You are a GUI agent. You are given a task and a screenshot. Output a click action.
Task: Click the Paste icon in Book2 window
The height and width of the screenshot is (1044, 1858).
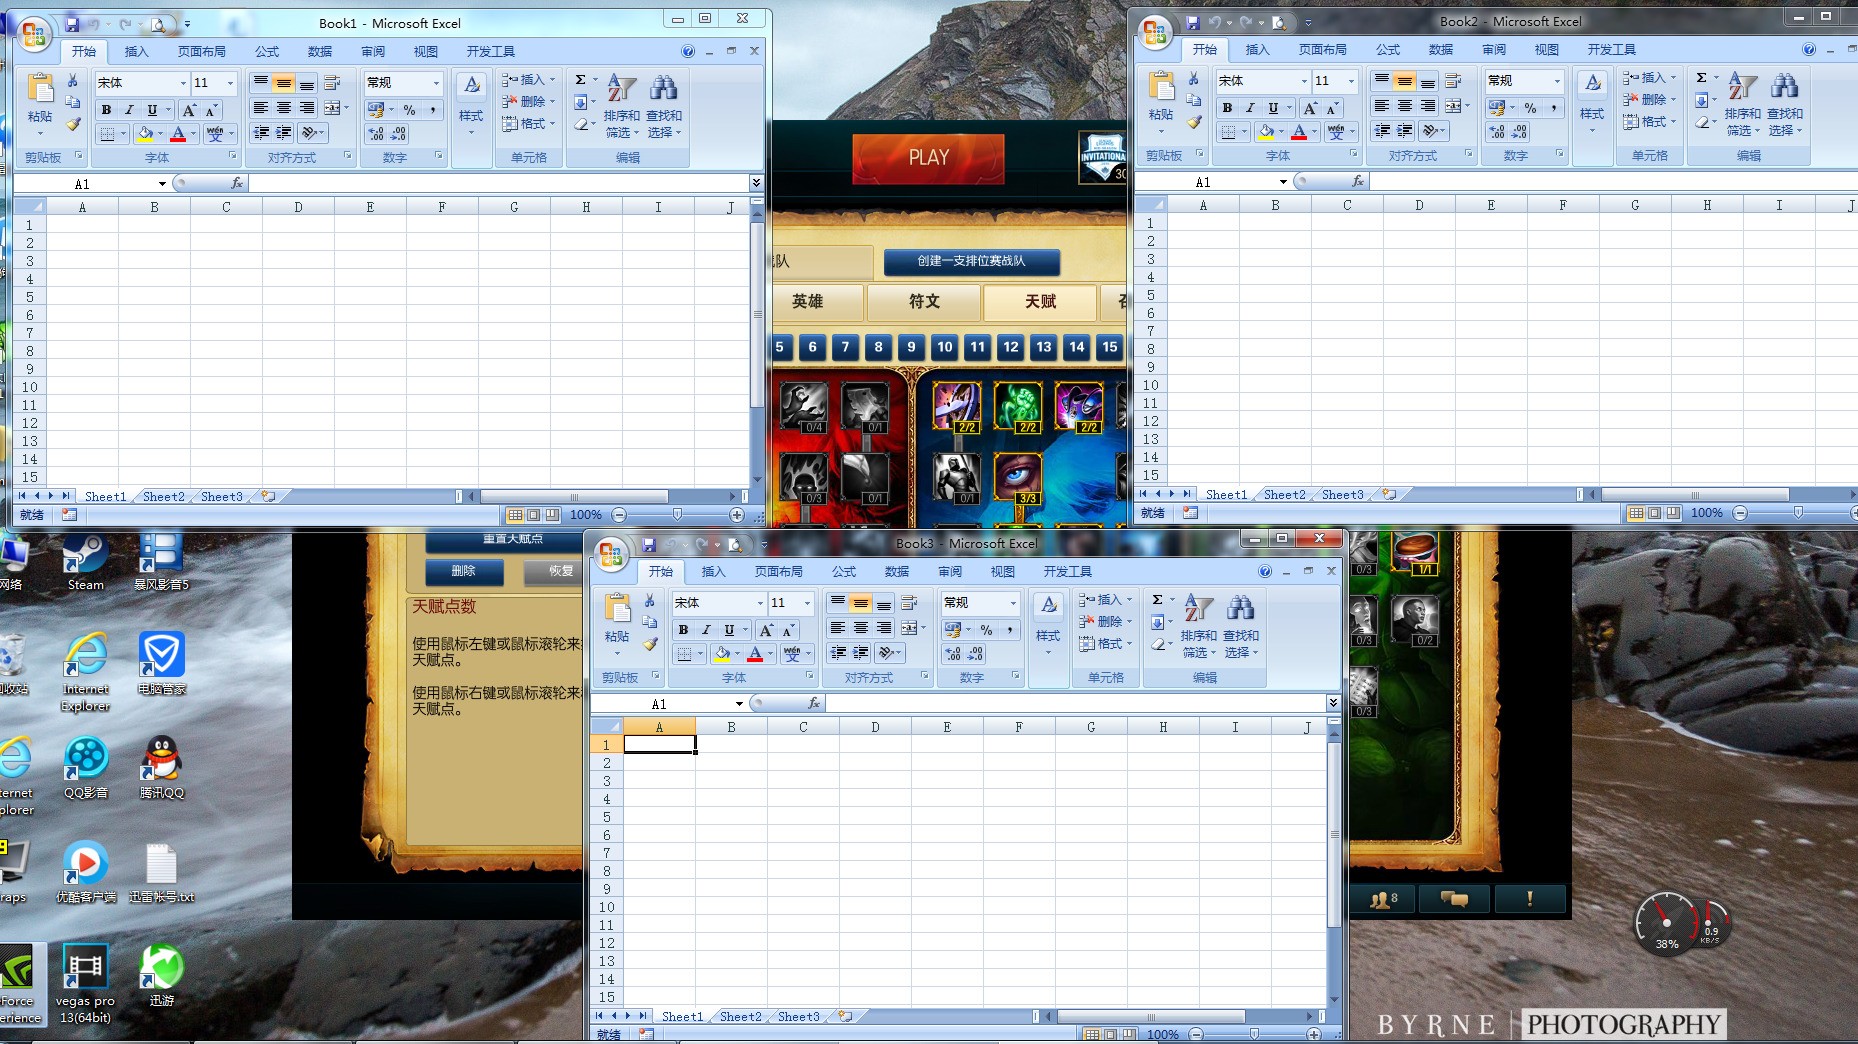pos(1161,96)
